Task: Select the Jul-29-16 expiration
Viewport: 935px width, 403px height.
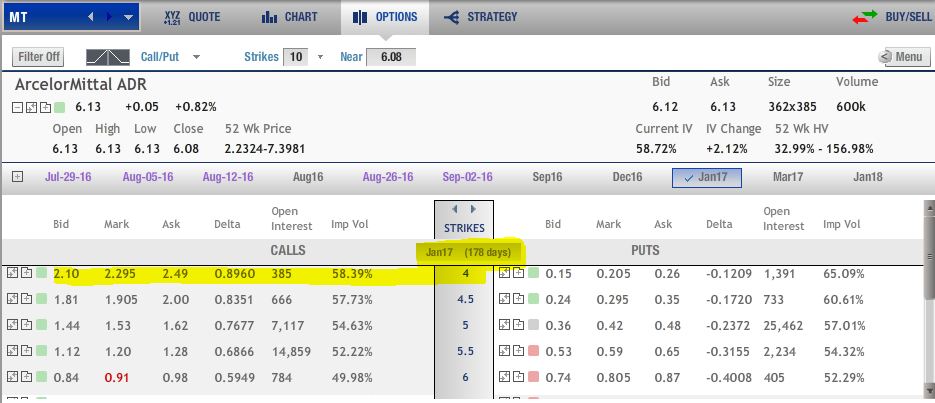Action: (68, 177)
